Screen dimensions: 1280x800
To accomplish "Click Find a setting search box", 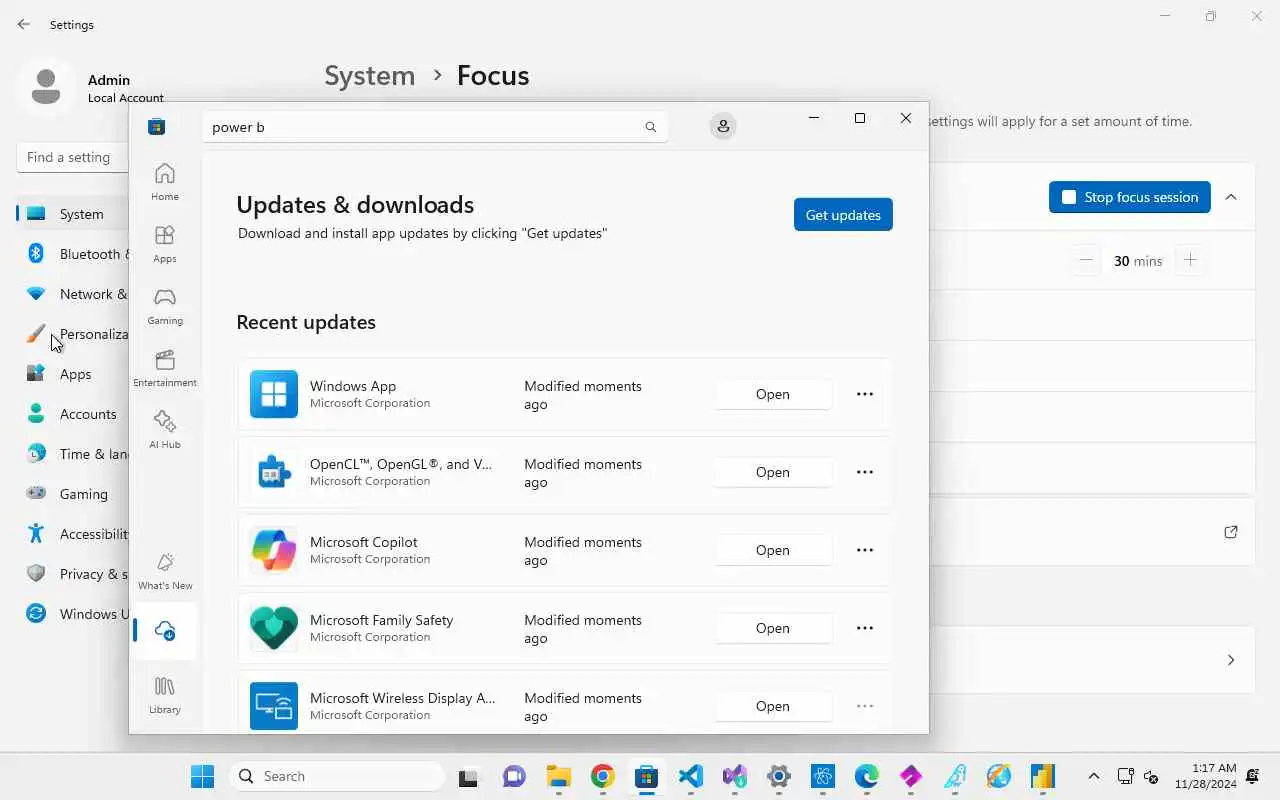I will tap(73, 157).
